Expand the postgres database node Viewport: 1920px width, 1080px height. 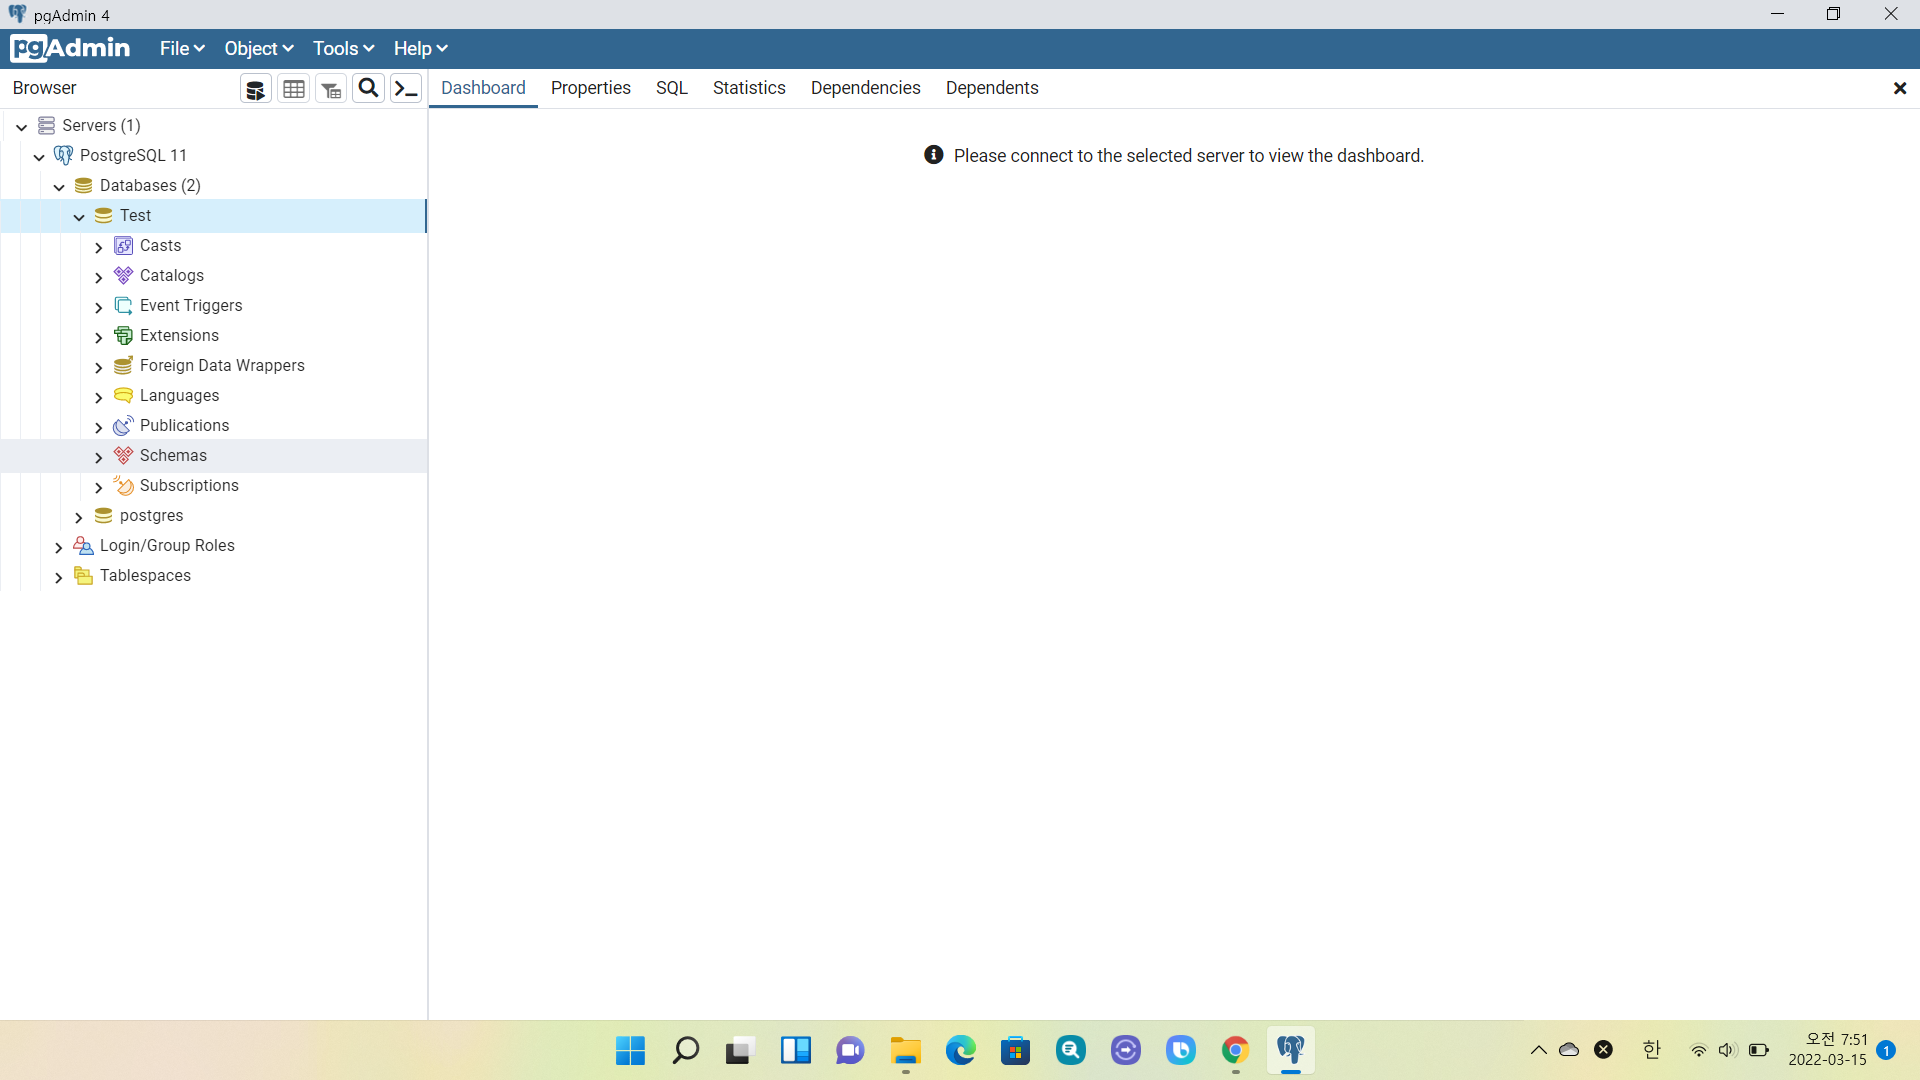[x=79, y=517]
